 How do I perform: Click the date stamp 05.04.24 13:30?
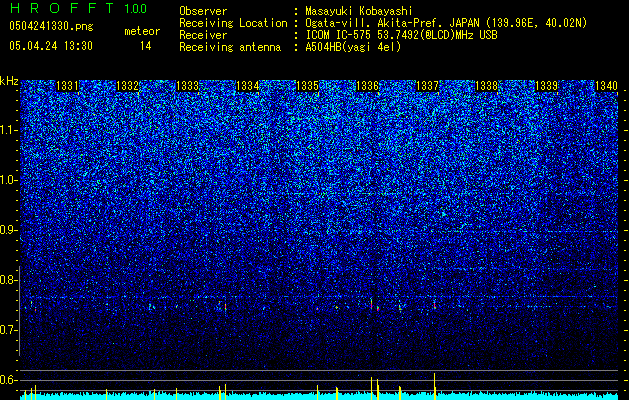[x=51, y=46]
